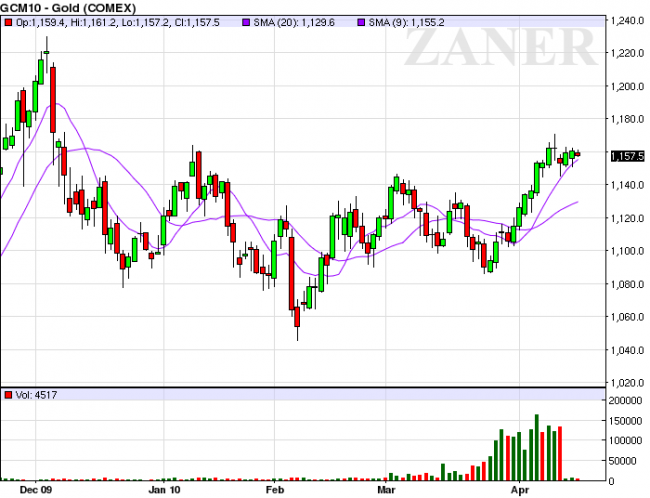650x498 pixels.
Task: Click the 1,140.0 price axis label
Action: point(627,185)
